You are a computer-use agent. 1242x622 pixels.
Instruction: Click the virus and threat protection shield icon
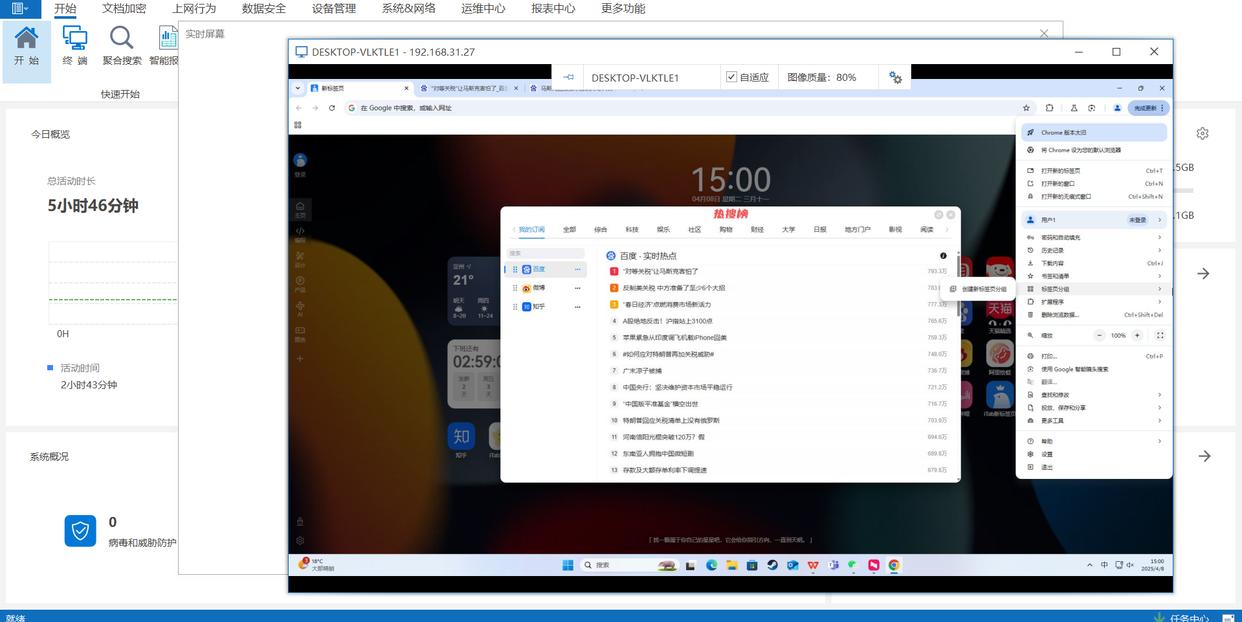80,530
